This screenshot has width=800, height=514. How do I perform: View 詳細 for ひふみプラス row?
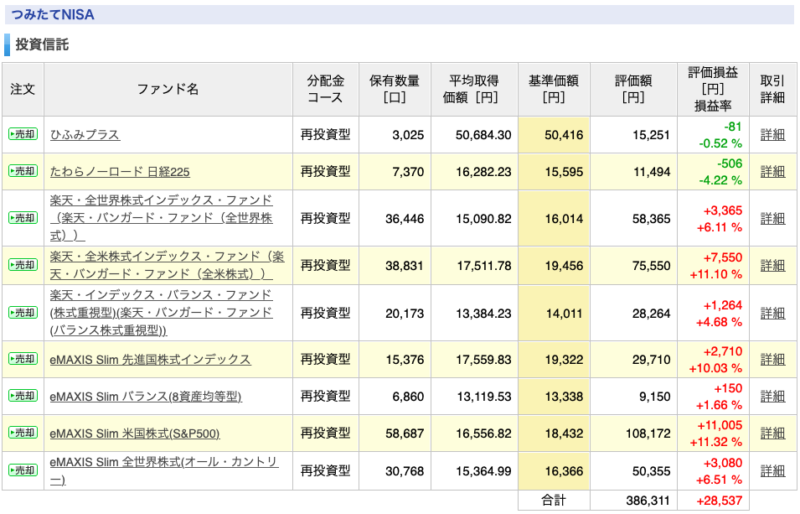pos(772,135)
